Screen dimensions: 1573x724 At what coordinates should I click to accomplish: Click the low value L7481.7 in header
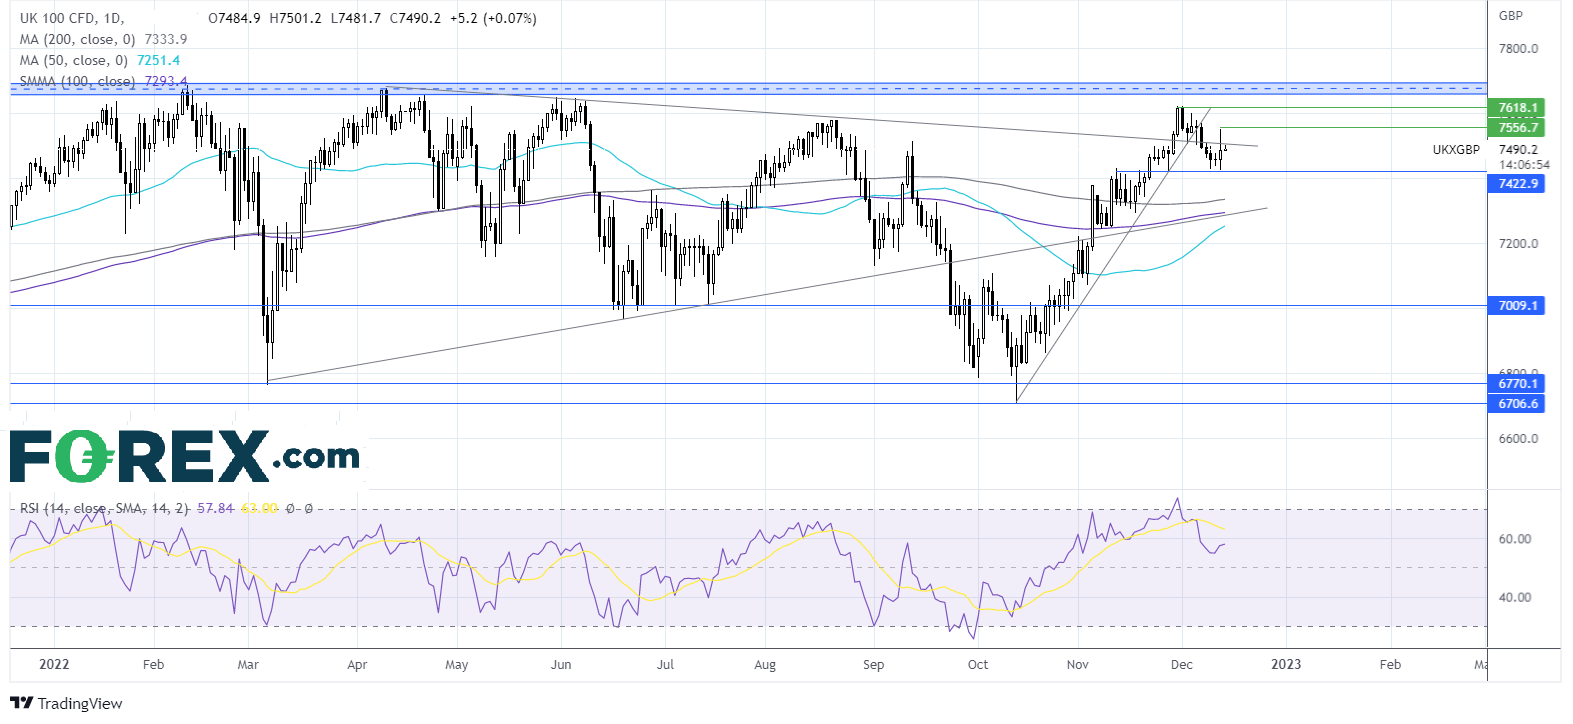click(355, 18)
